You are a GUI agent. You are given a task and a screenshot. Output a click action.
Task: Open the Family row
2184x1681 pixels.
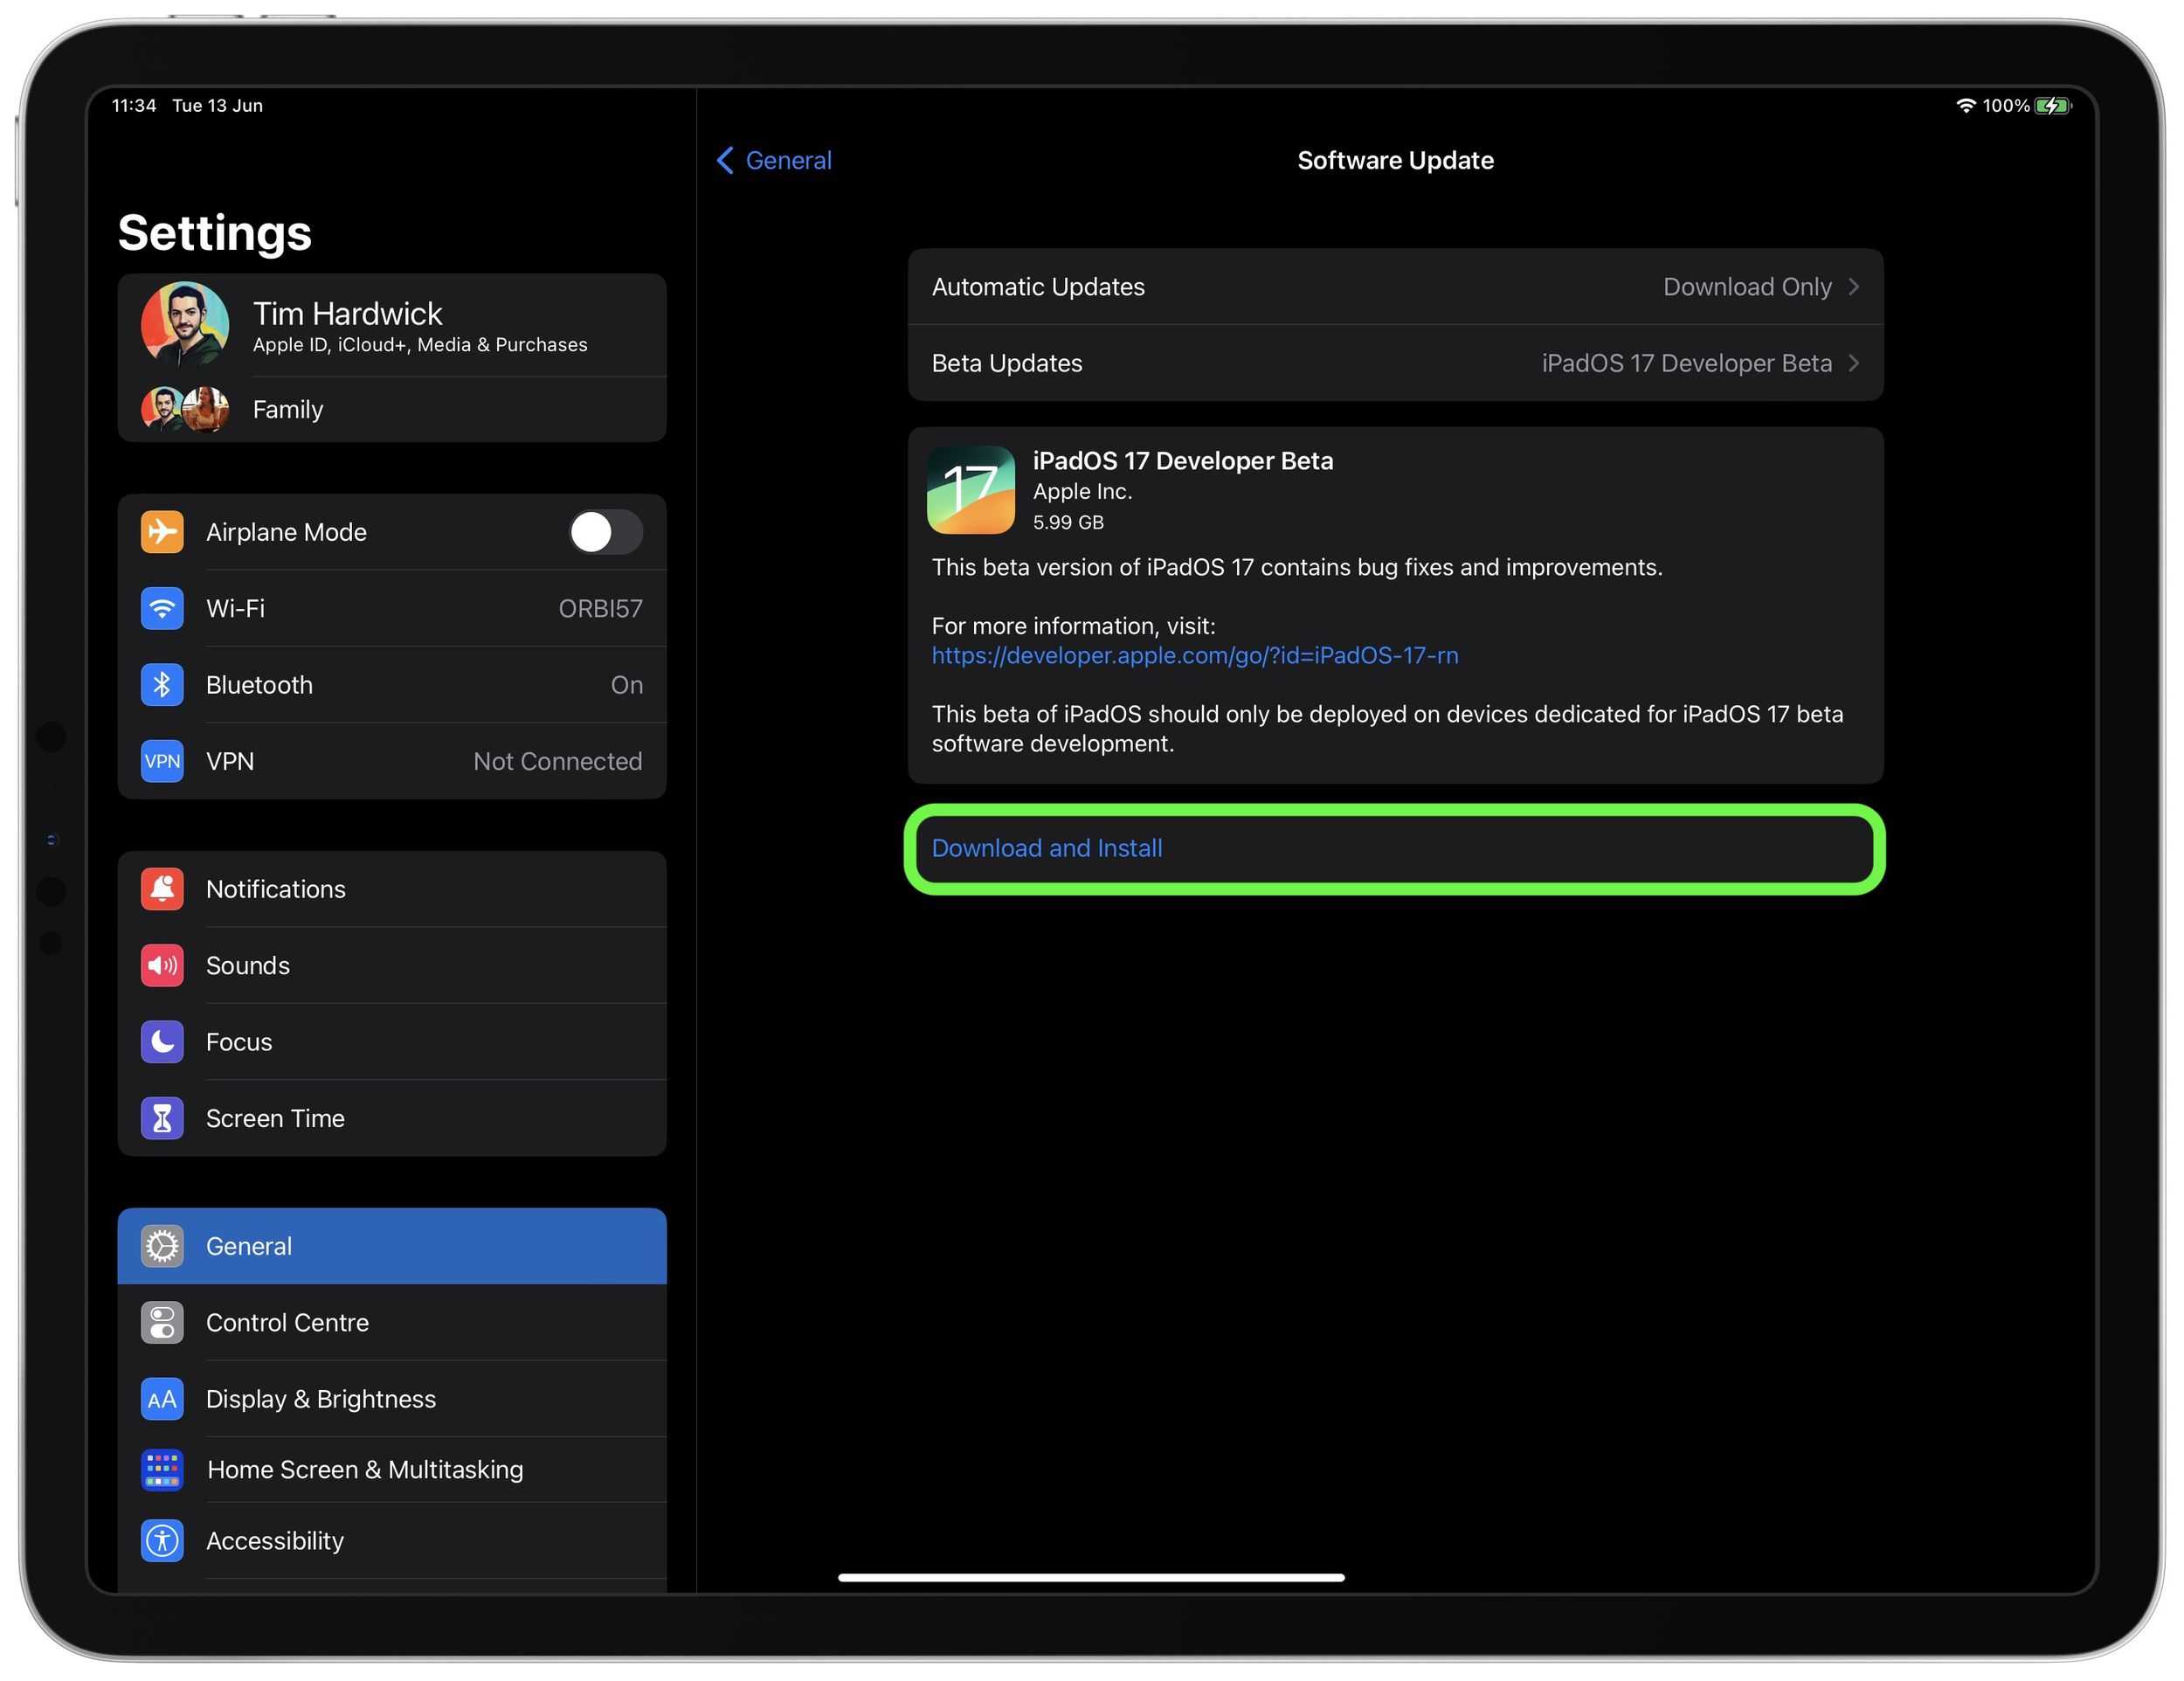392,409
